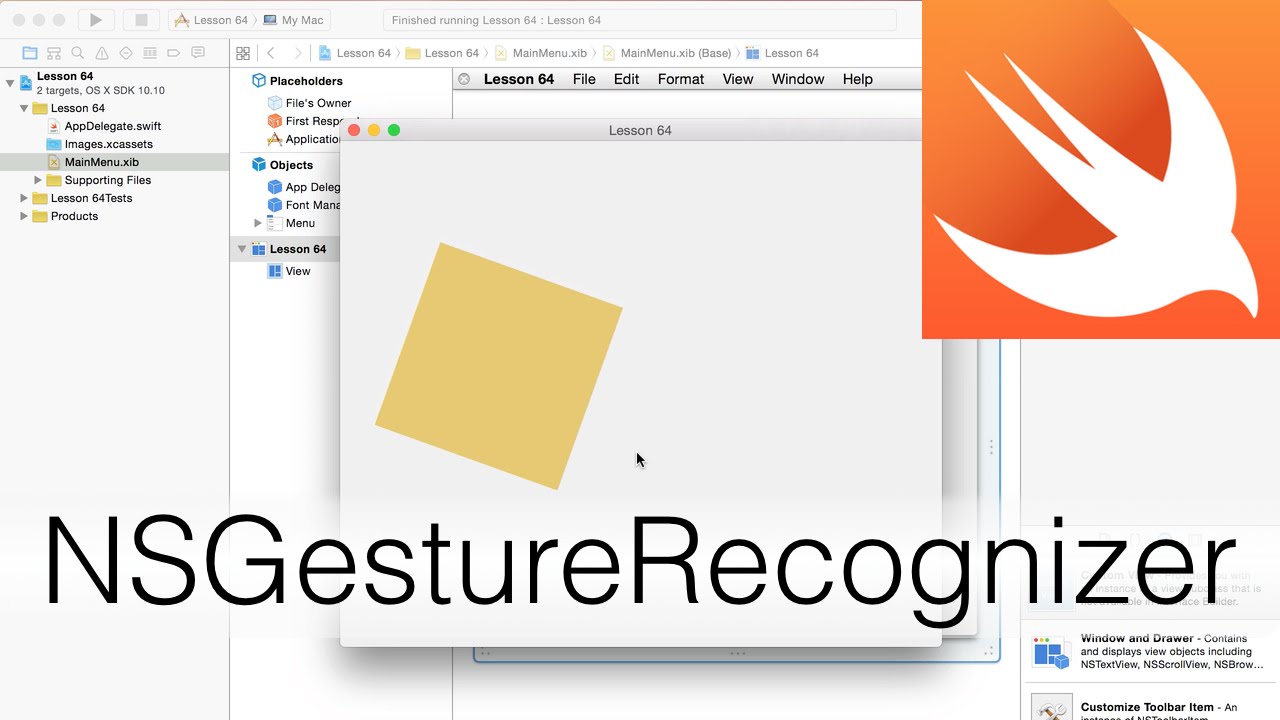The image size is (1280, 720).
Task: Open the Help menu in menu editor
Action: click(858, 79)
